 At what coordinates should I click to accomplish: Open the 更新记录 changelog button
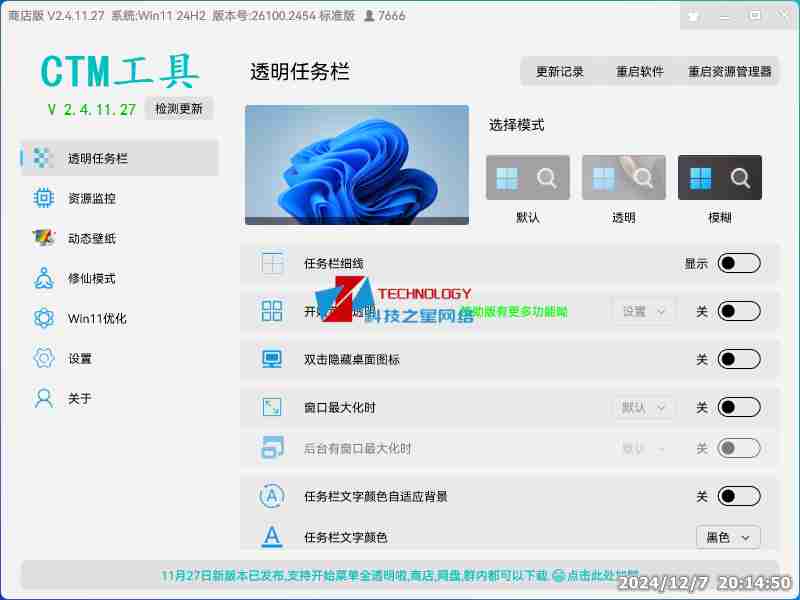(560, 72)
